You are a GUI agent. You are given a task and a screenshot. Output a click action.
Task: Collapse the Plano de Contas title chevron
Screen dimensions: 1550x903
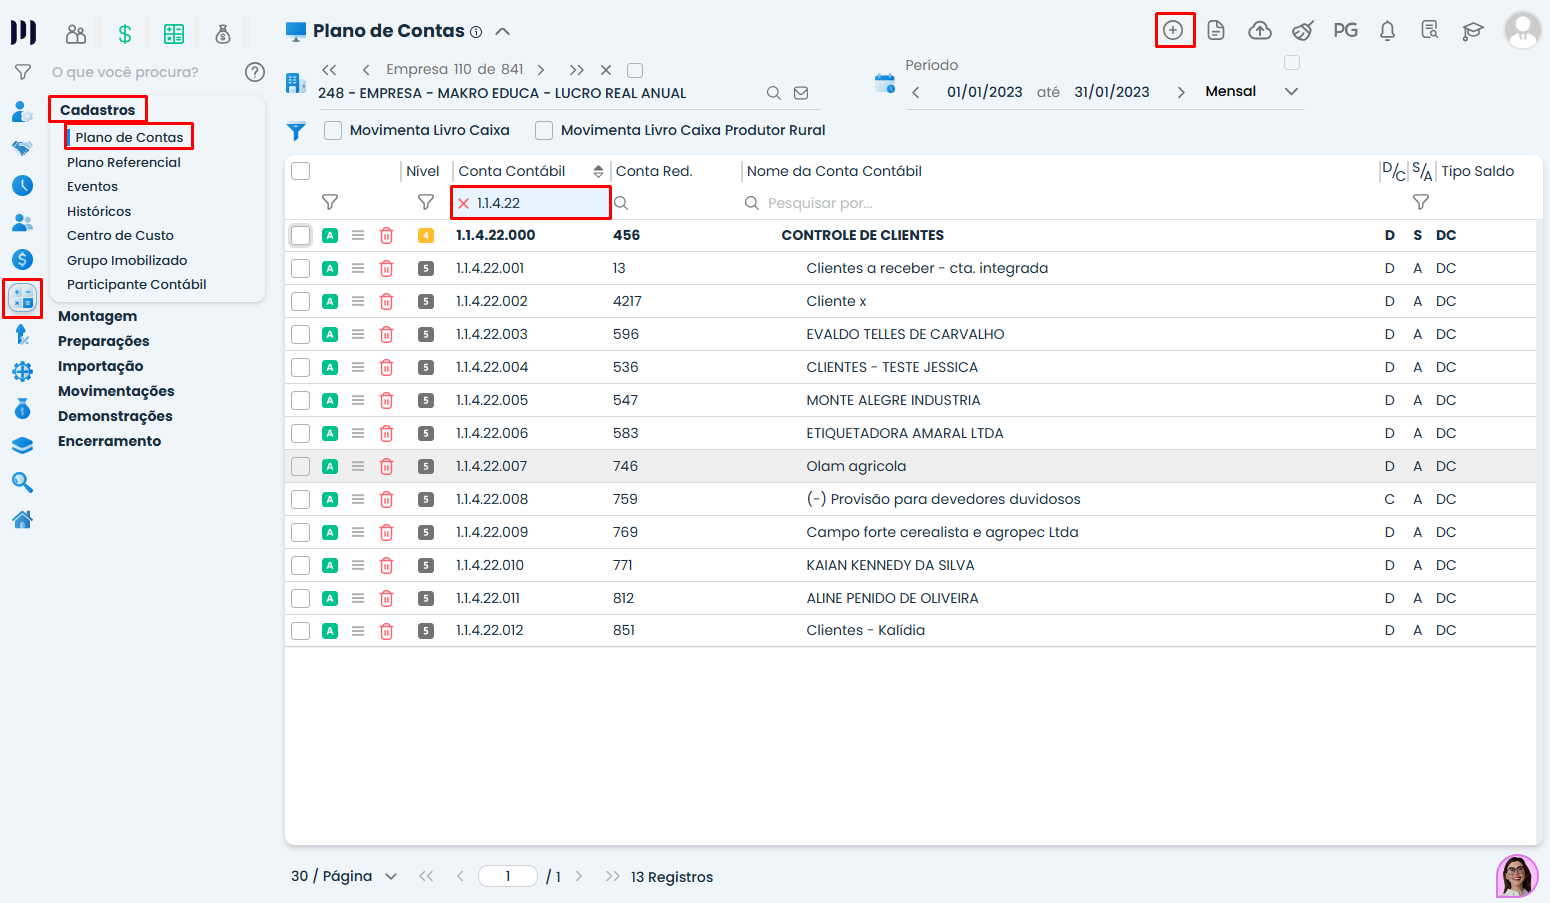(503, 31)
